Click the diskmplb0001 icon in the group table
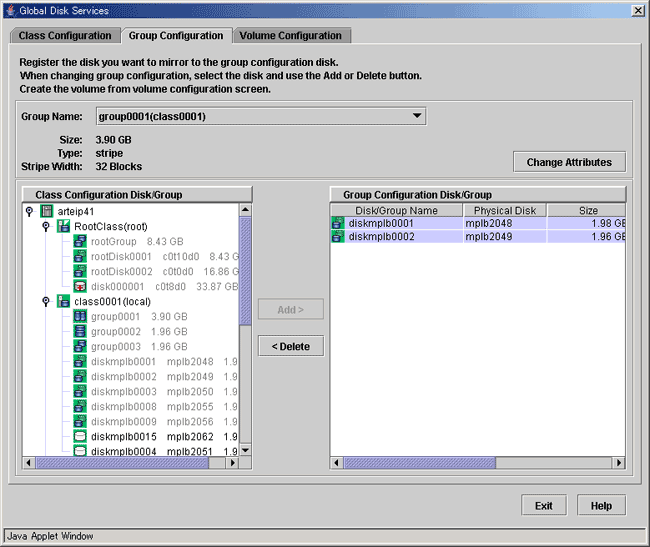This screenshot has width=650, height=547. 338,223
